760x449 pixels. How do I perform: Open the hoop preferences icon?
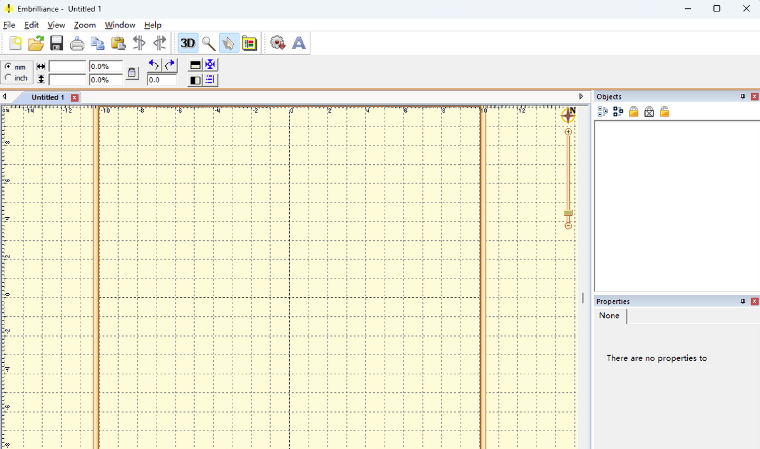tap(249, 44)
